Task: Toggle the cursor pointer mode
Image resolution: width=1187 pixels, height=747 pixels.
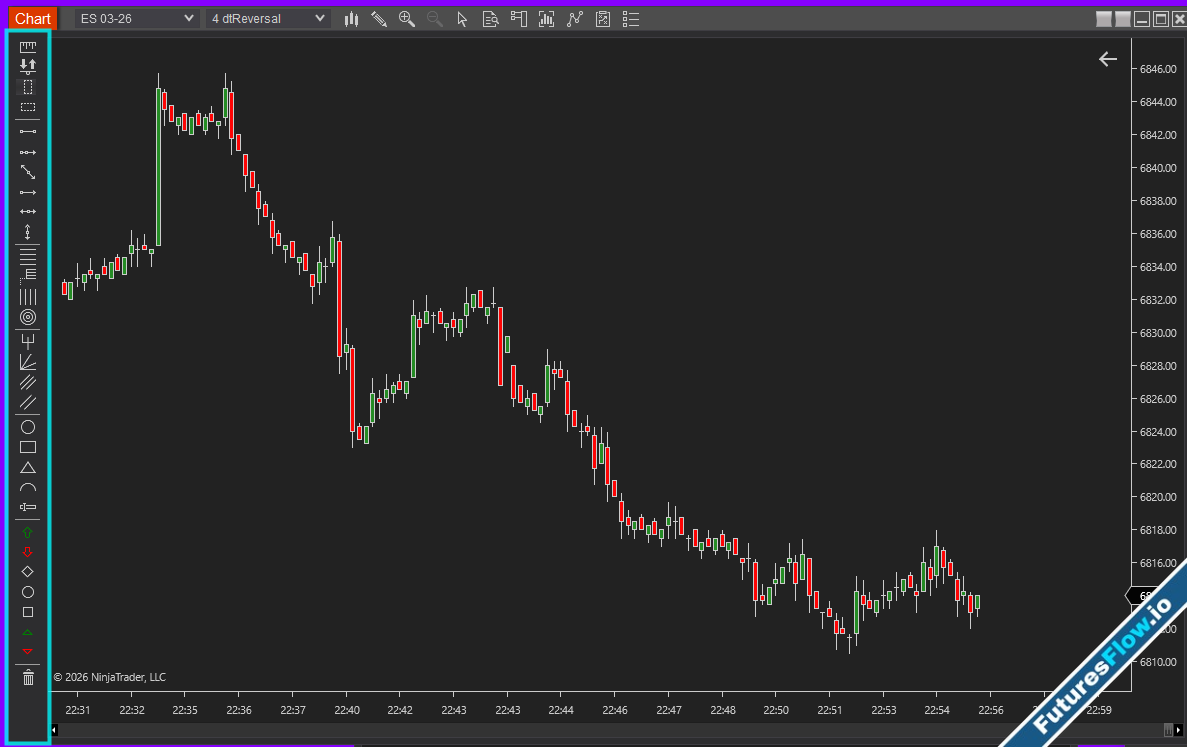Action: click(x=462, y=18)
